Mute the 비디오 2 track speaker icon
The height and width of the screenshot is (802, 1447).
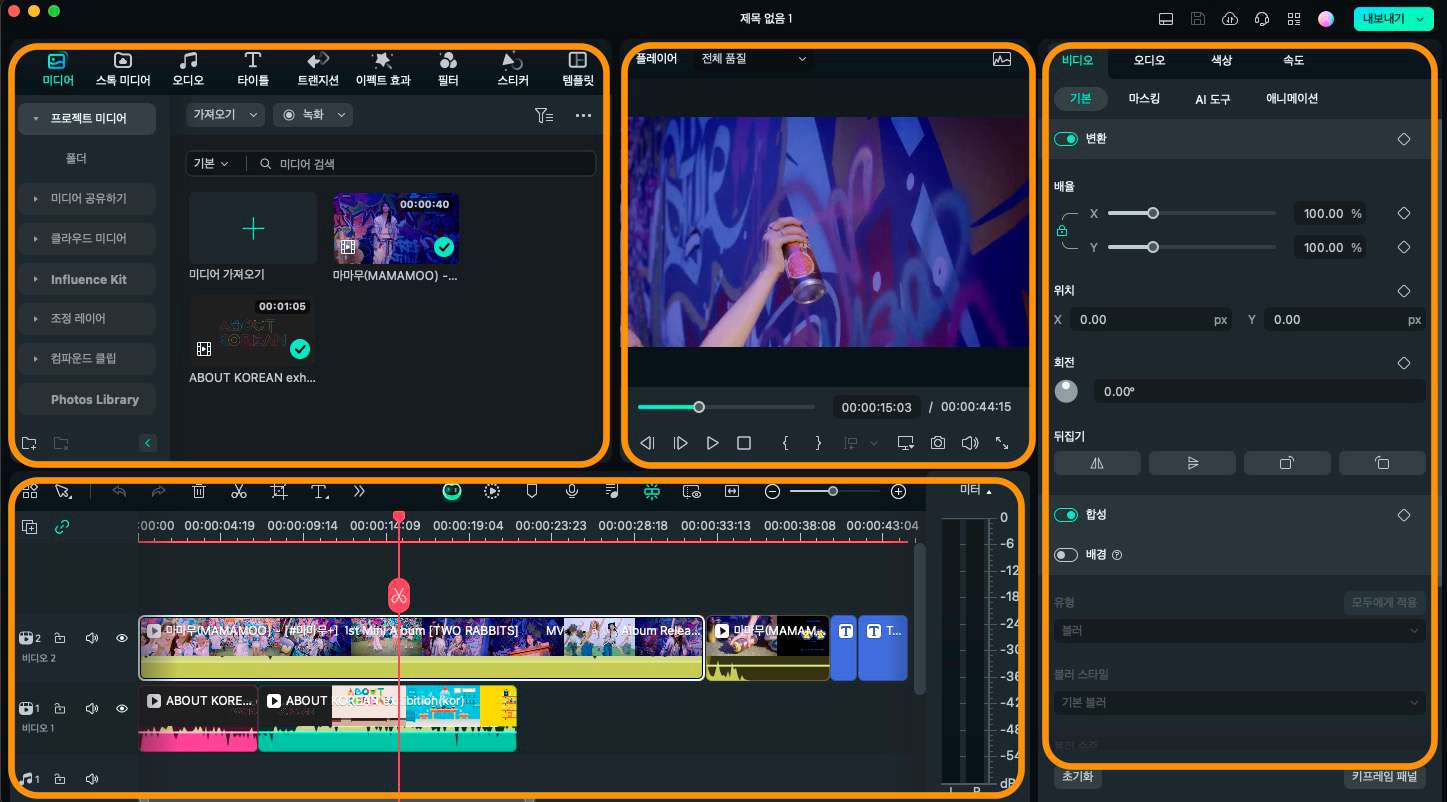pos(92,637)
